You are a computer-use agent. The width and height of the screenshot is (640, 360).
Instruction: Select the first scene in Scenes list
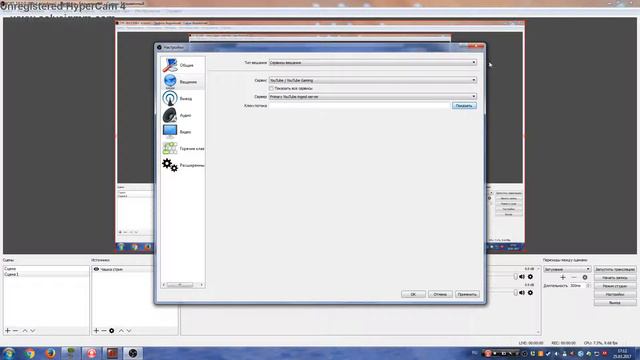tap(46, 269)
